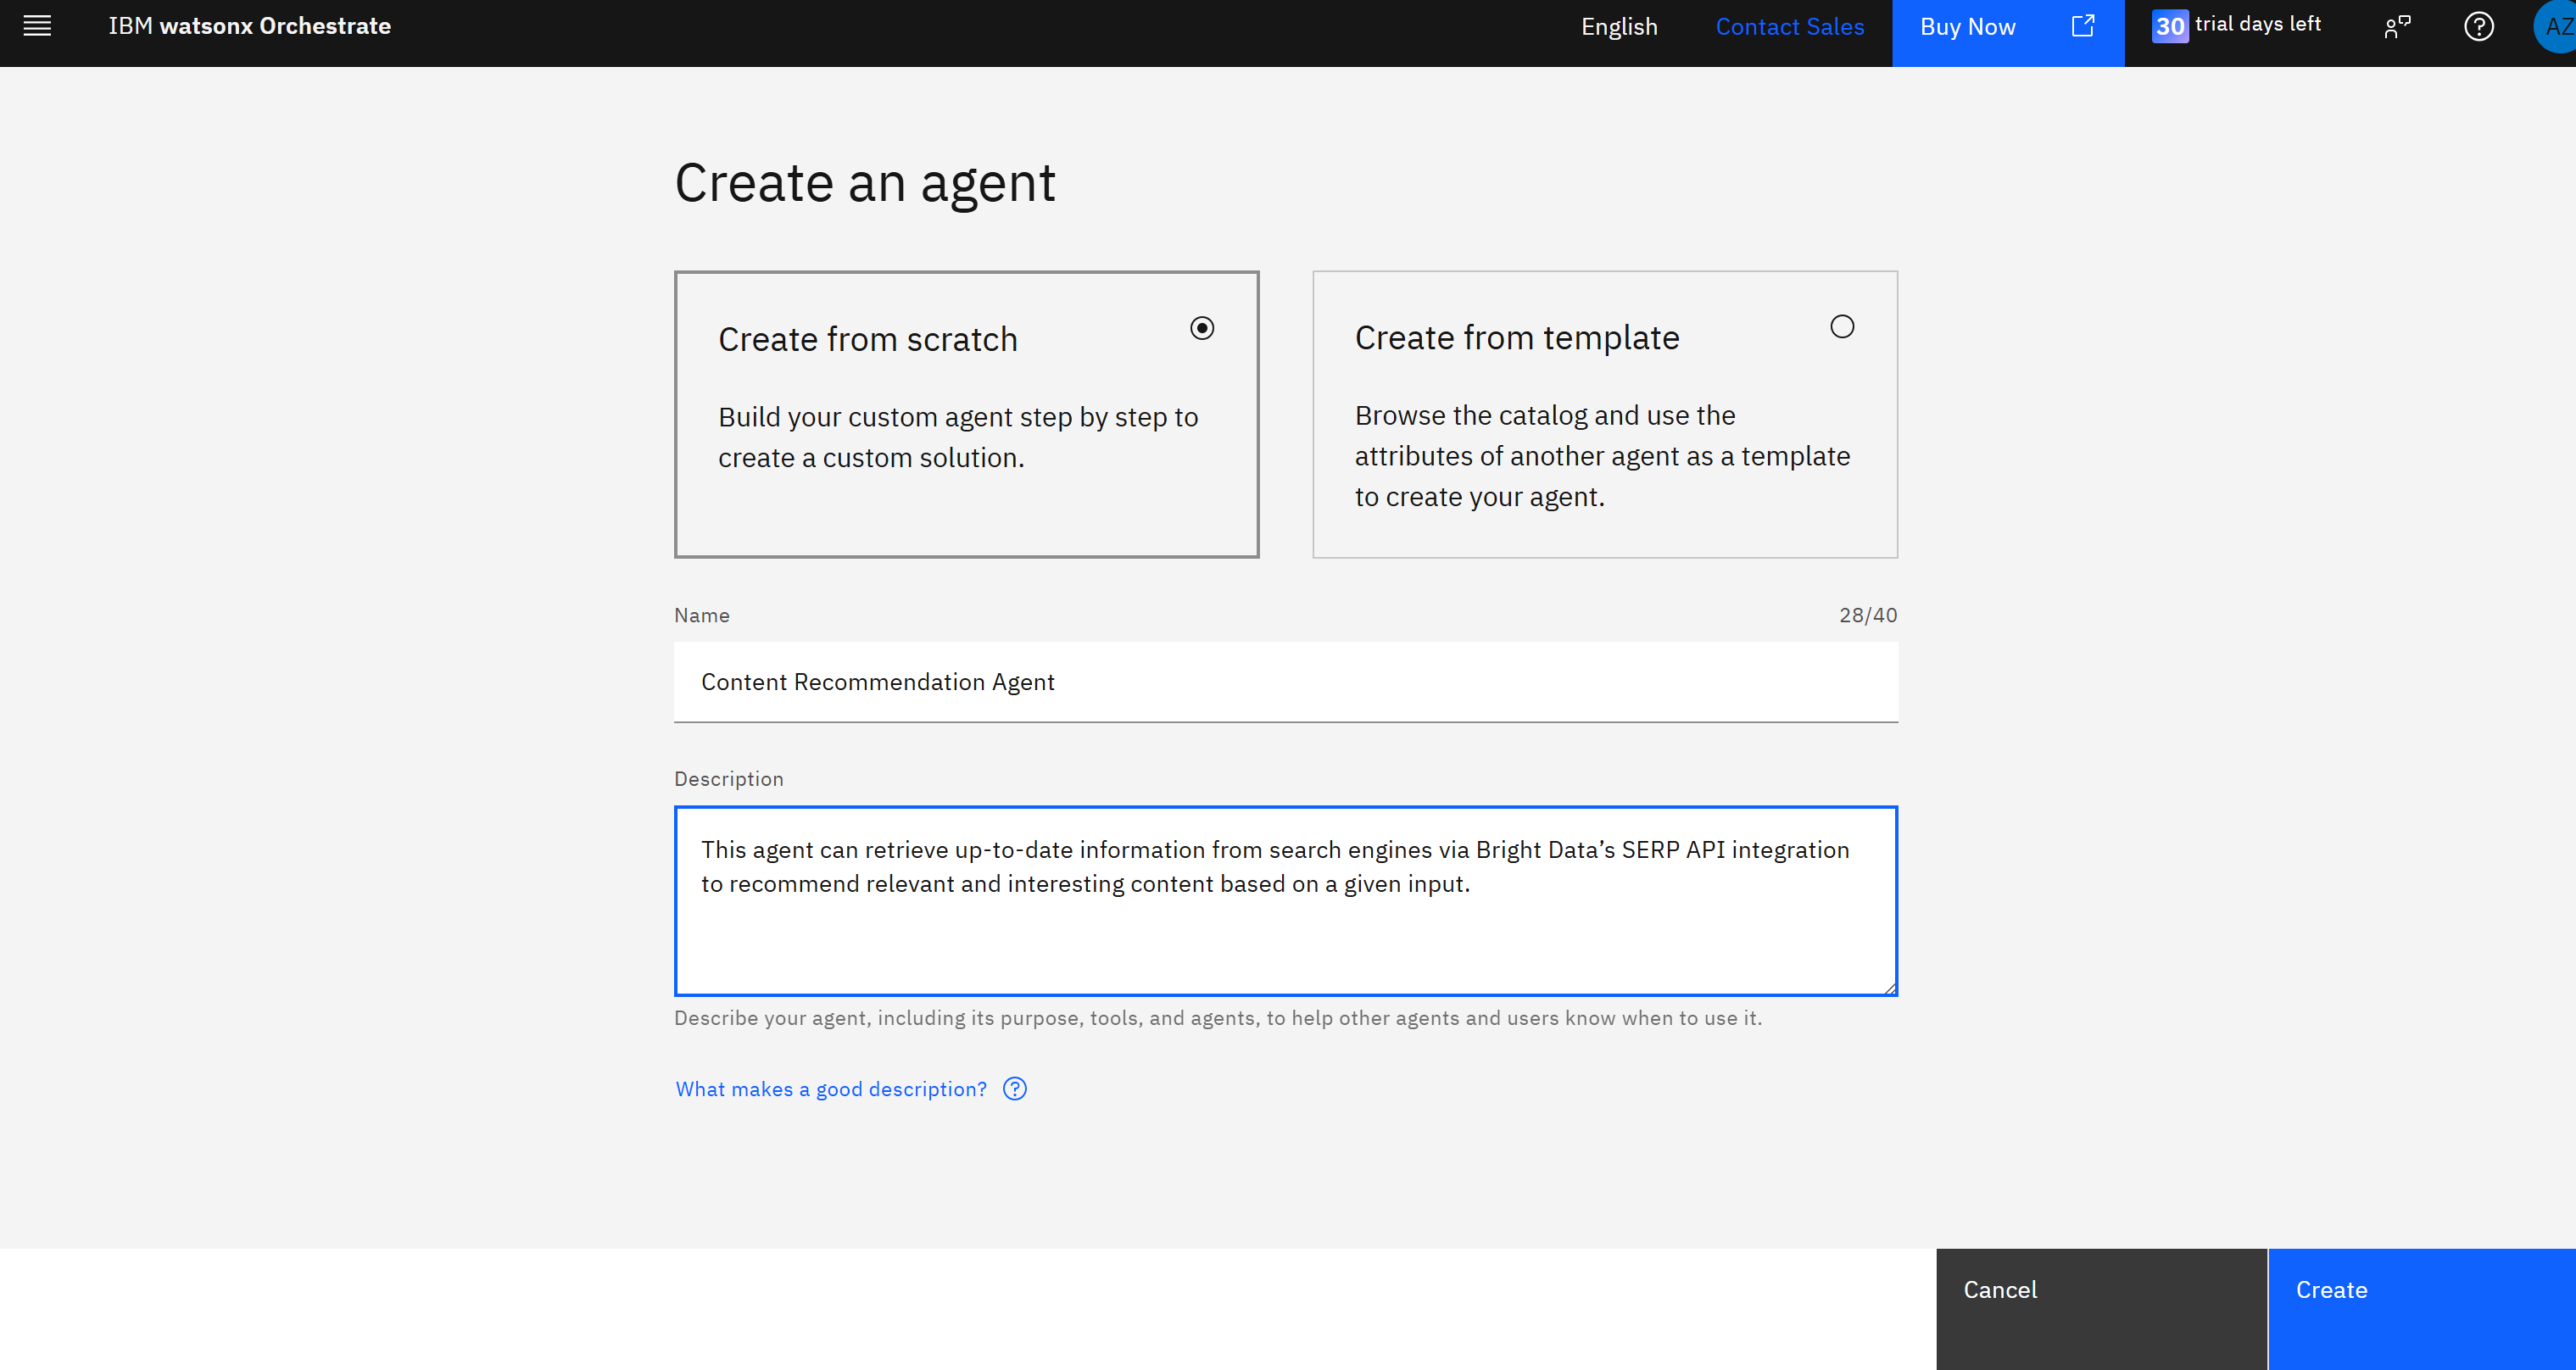2576x1370 pixels.
Task: Click inside the Name input field
Action: pyautogui.click(x=1285, y=682)
